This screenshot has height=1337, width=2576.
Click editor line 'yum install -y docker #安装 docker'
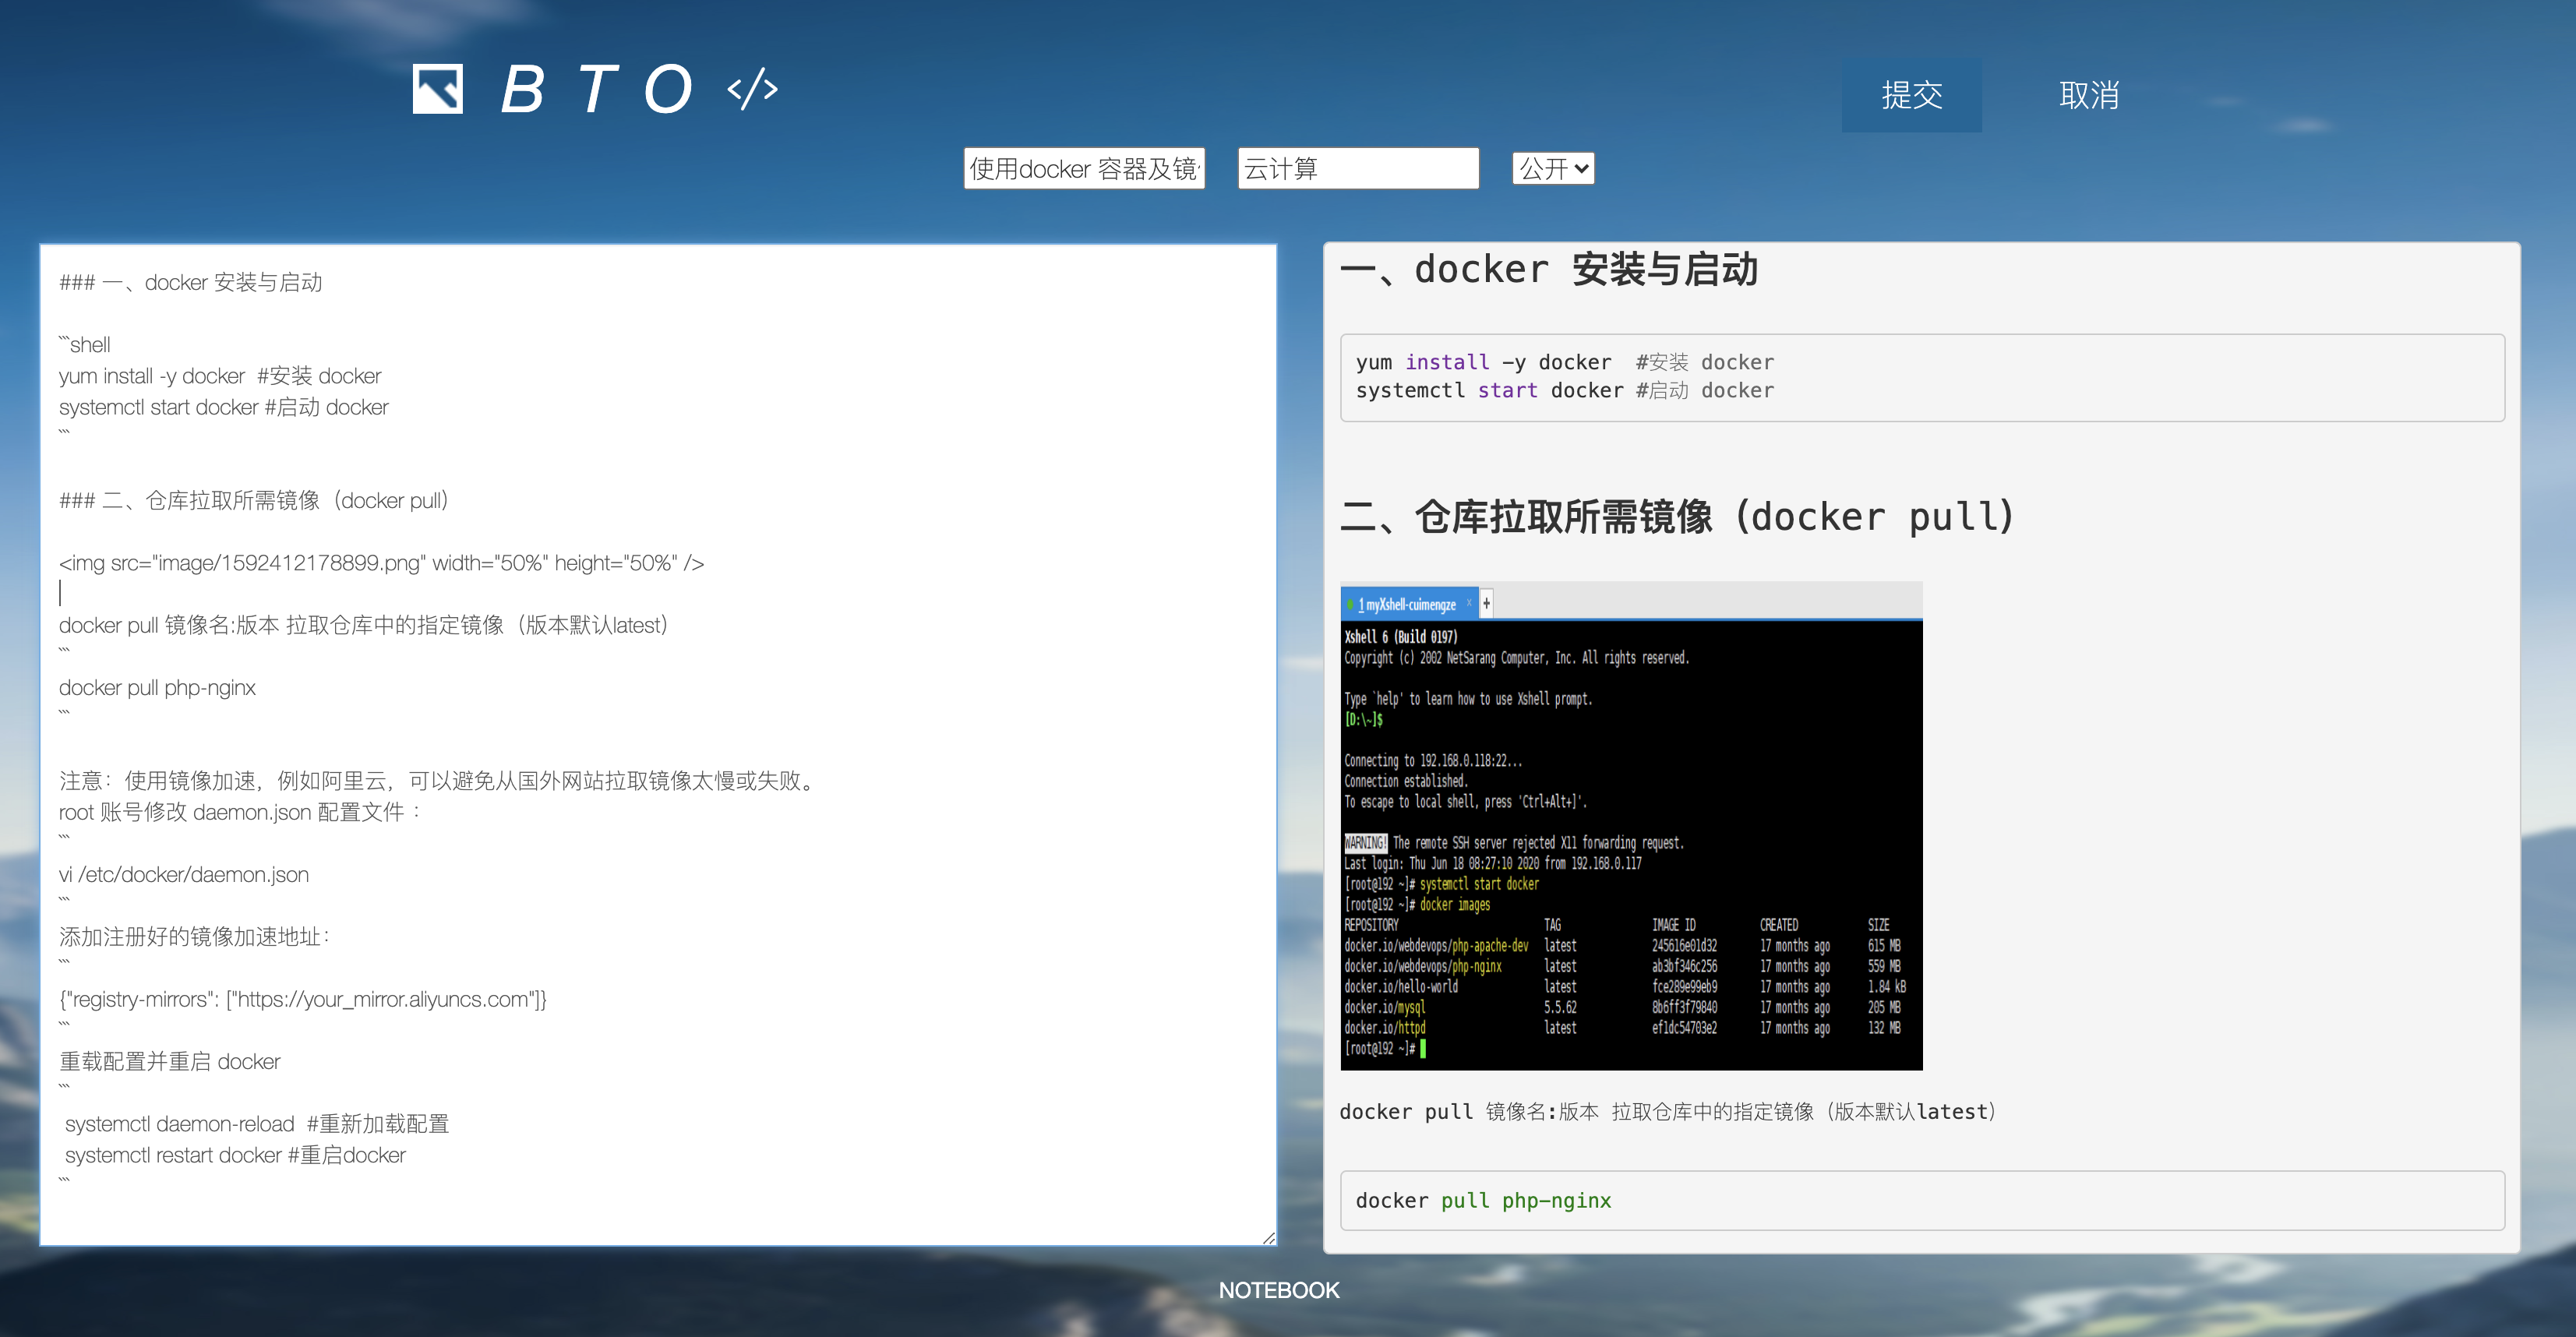(220, 376)
